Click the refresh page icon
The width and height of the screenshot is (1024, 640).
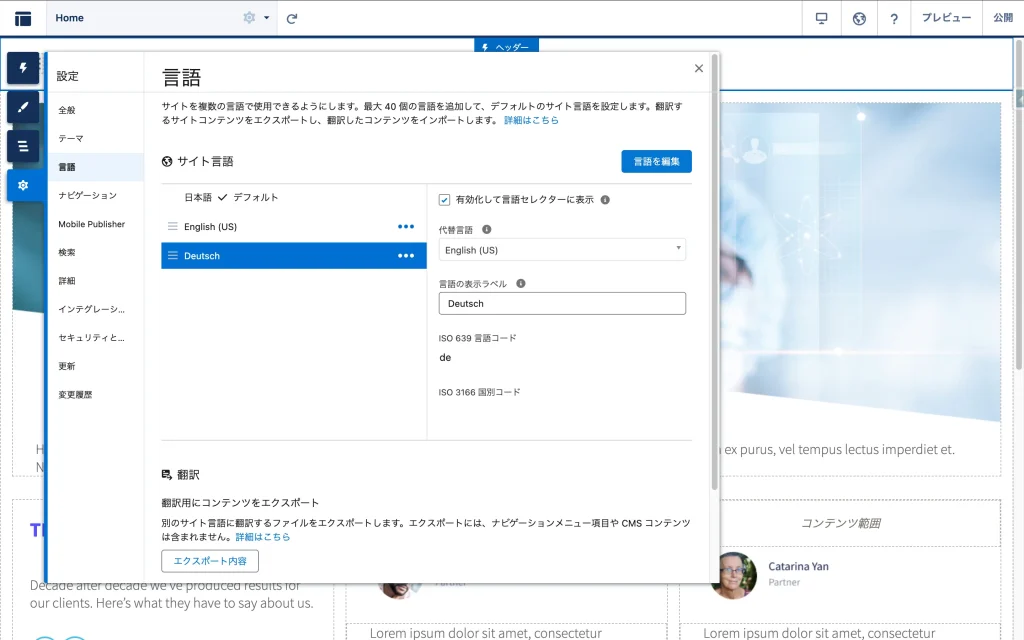(292, 18)
